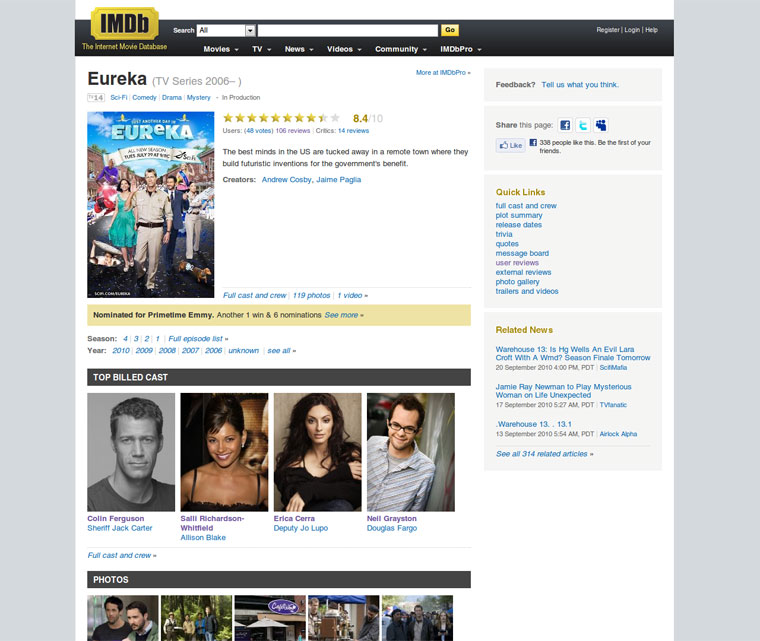Viewport: 760px width, 641px height.
Task: Select year 2006 episodes
Action: pos(213,351)
